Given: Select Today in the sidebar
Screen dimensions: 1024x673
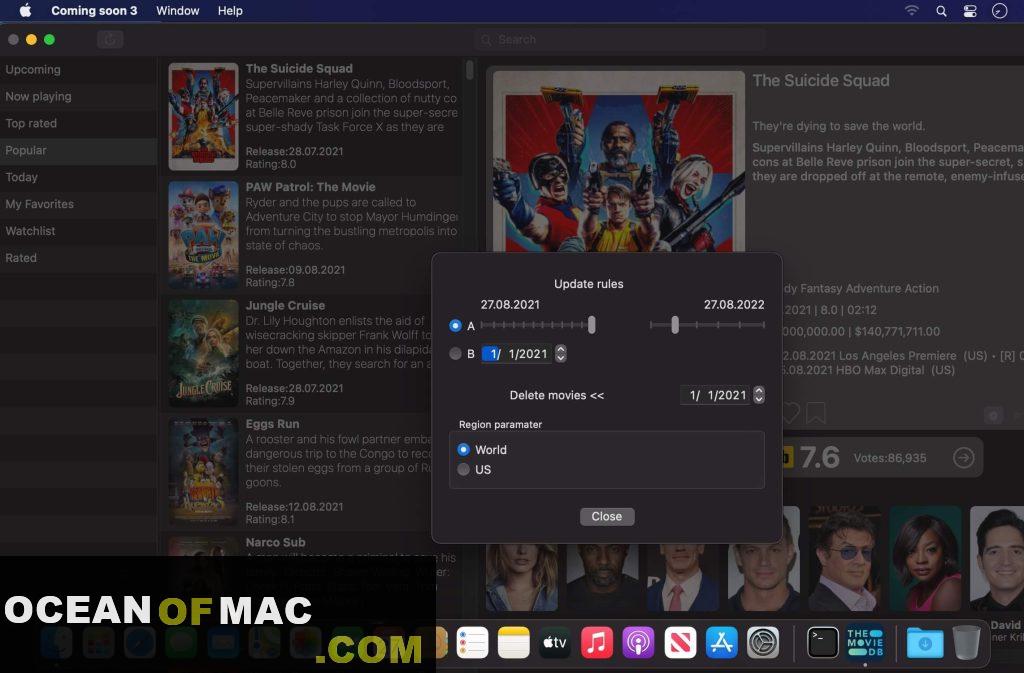Looking at the screenshot, I should coord(78,177).
